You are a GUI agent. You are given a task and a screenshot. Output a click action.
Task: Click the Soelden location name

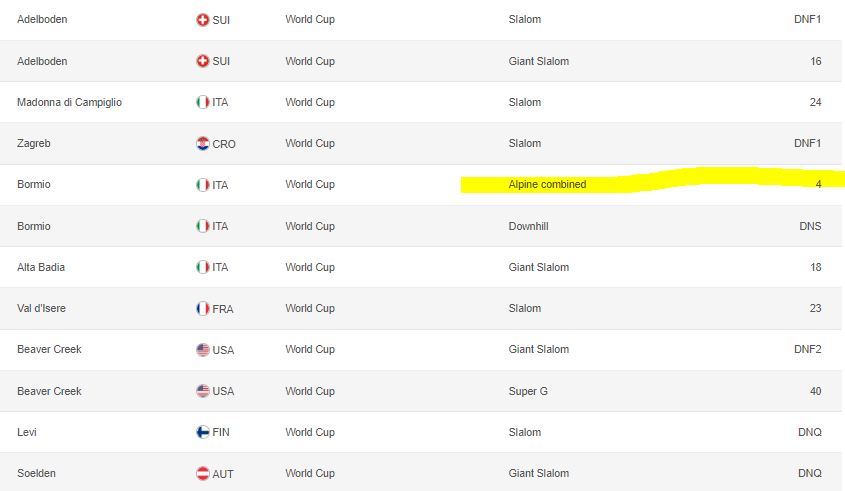(x=36, y=473)
